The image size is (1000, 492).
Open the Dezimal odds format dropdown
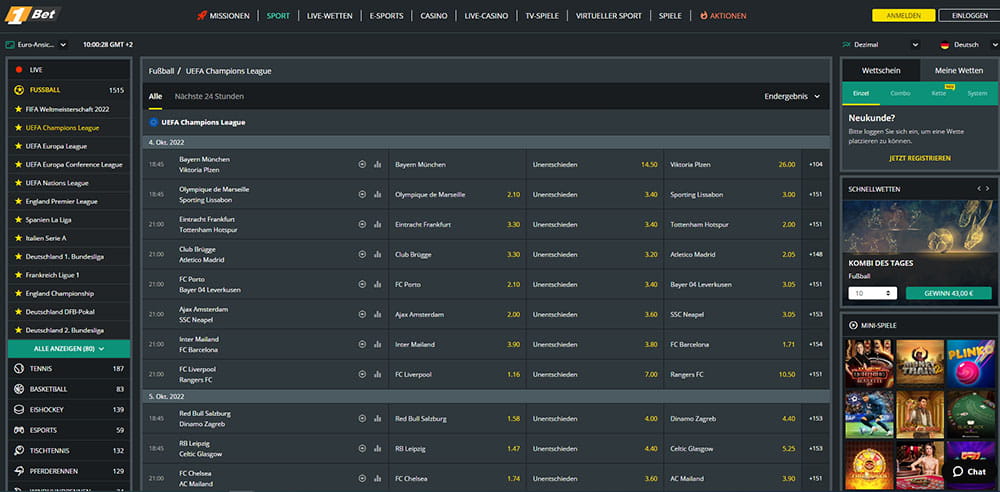[x=880, y=45]
